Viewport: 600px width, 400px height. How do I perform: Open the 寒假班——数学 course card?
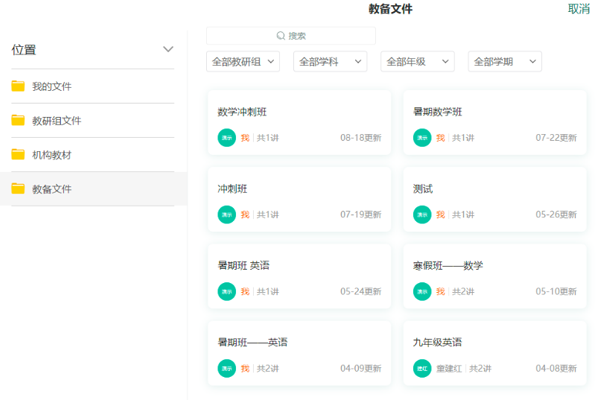(494, 276)
